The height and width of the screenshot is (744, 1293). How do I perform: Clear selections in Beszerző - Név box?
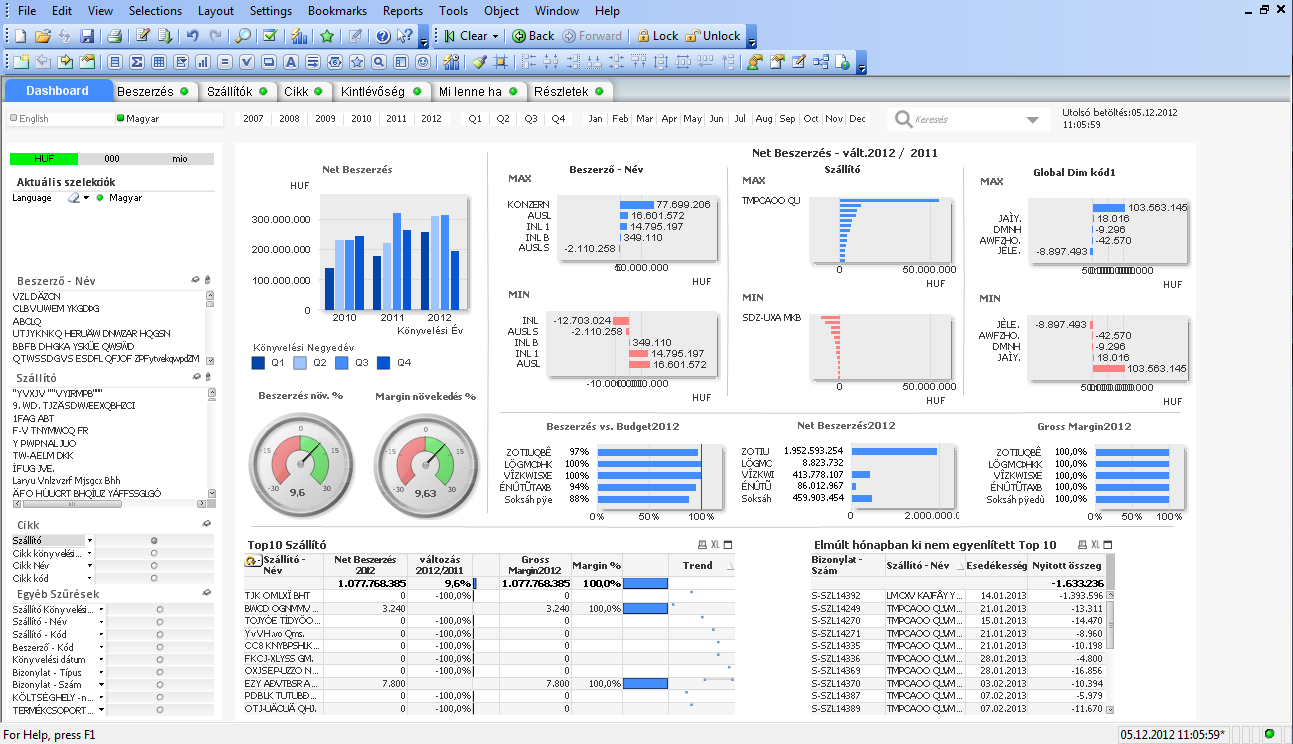pyautogui.click(x=196, y=281)
